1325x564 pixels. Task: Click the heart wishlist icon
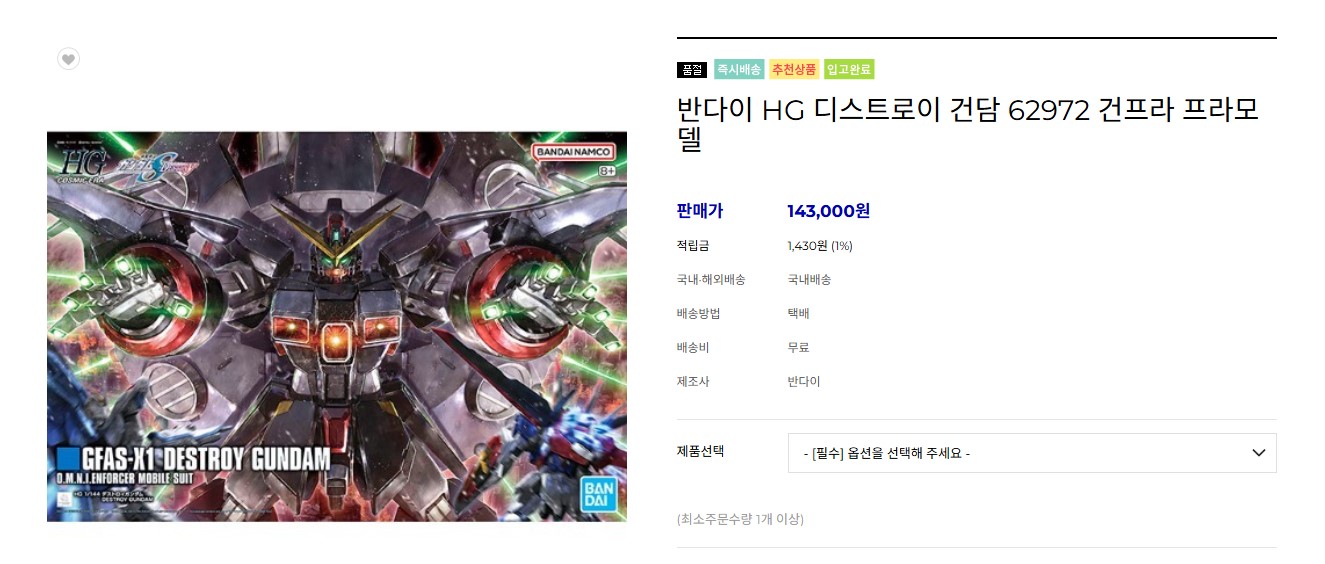pos(68,59)
